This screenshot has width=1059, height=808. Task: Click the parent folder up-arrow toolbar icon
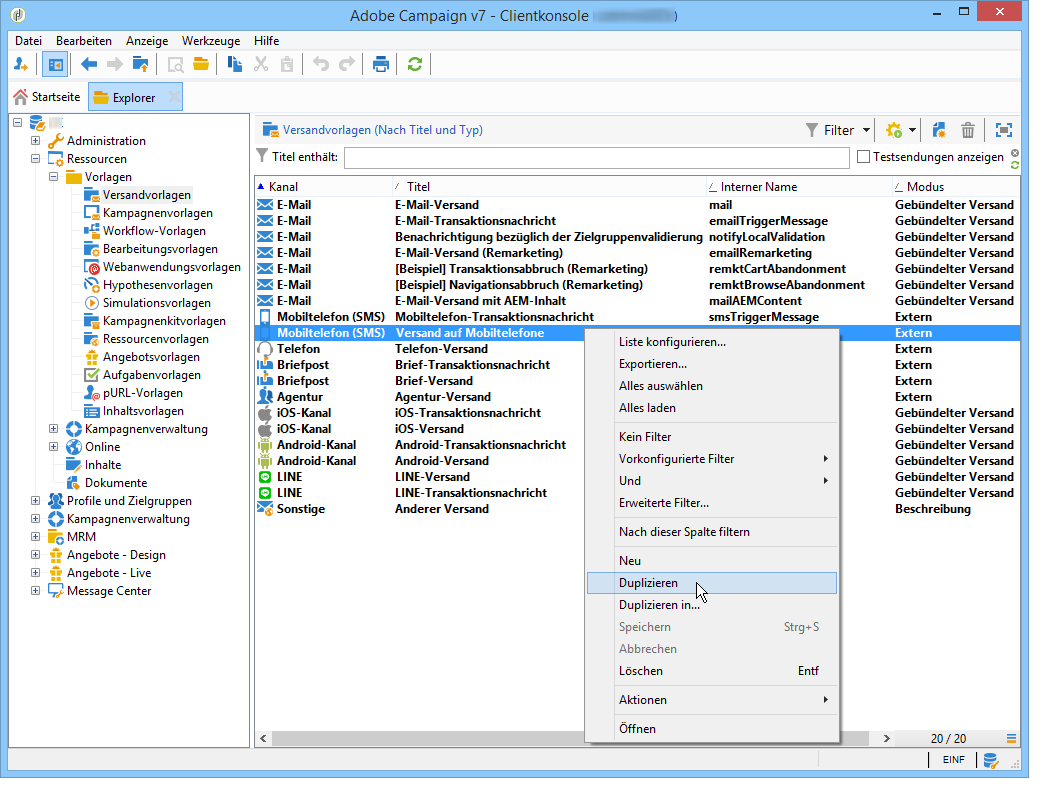[x=141, y=64]
